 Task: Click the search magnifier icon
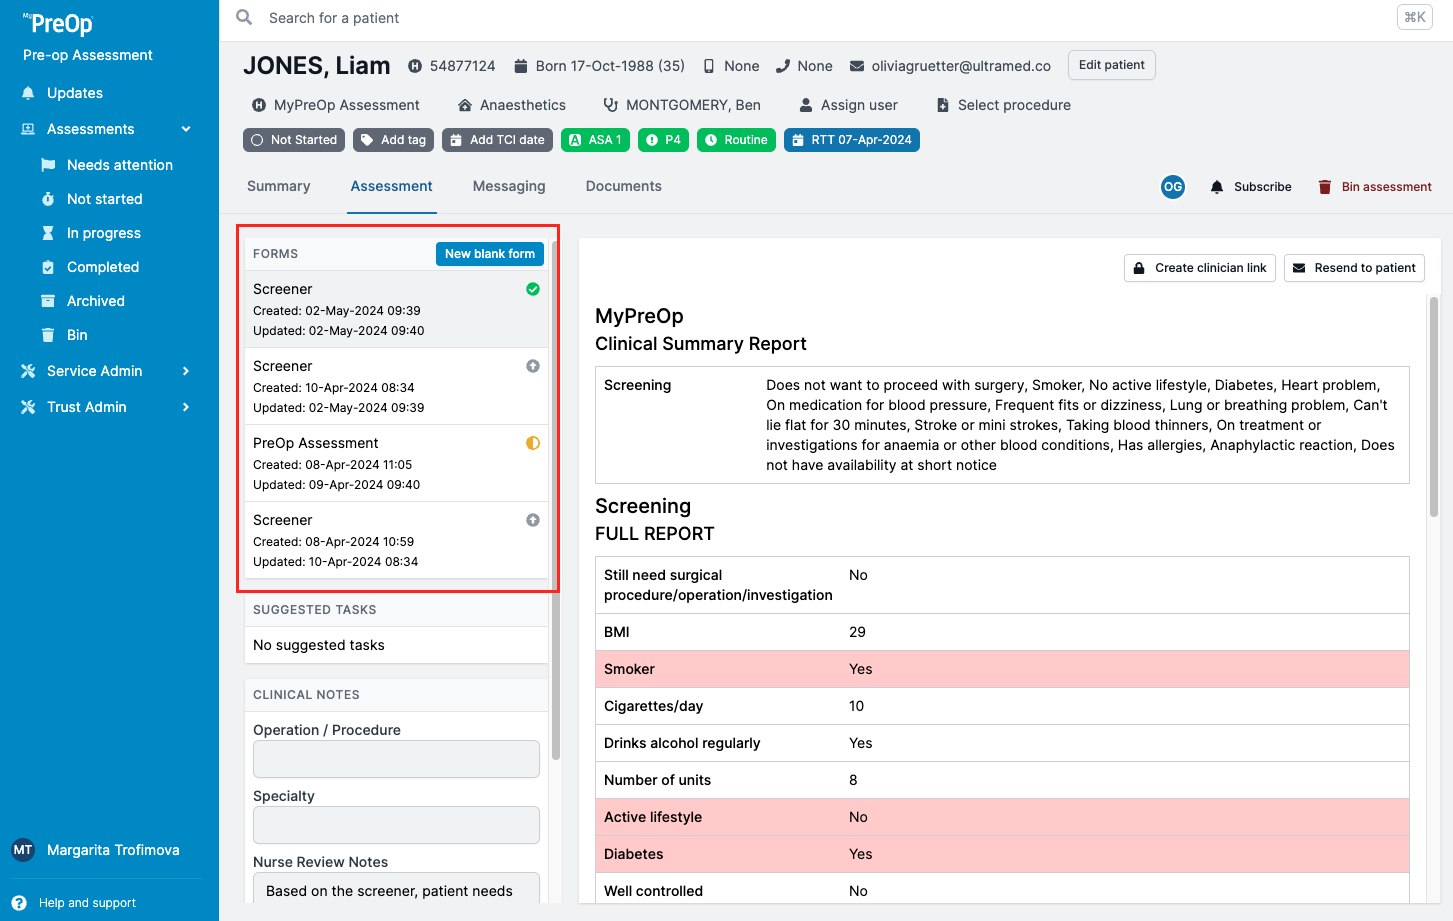(x=244, y=17)
